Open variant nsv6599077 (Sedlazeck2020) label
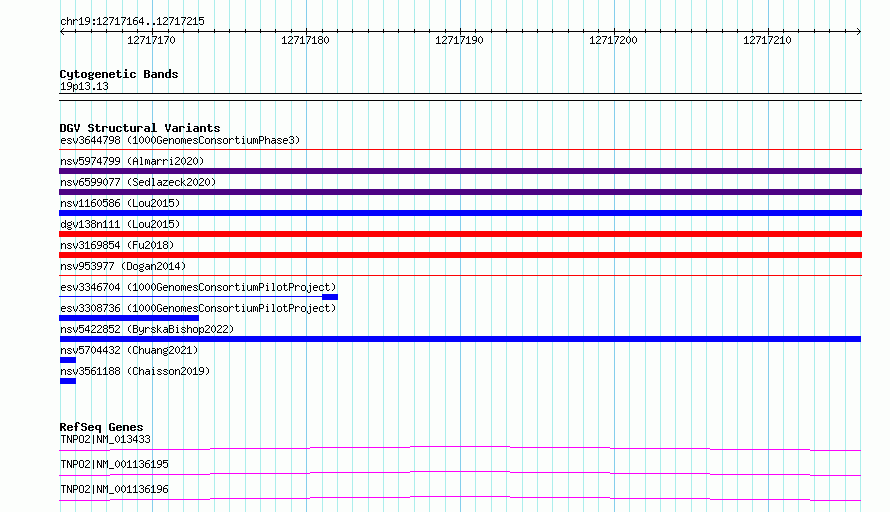 point(138,182)
